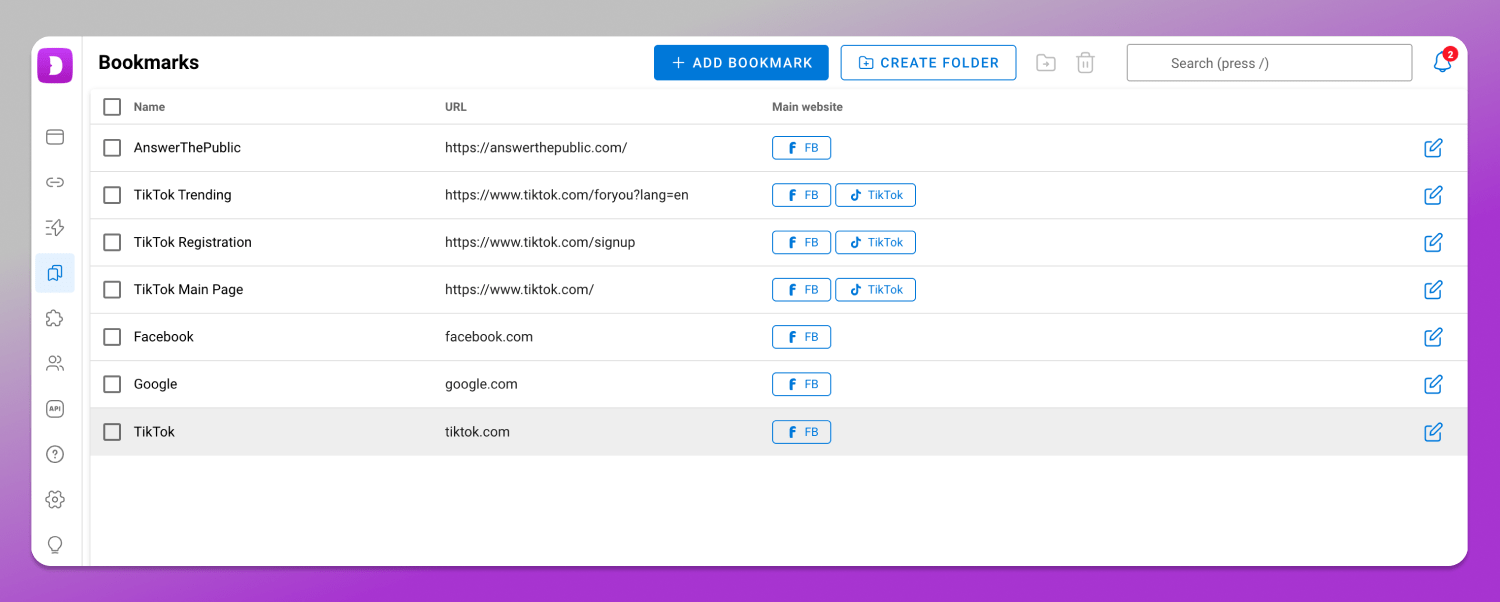Click FB tag in tiktok.com row
The image size is (1500, 602).
click(801, 432)
